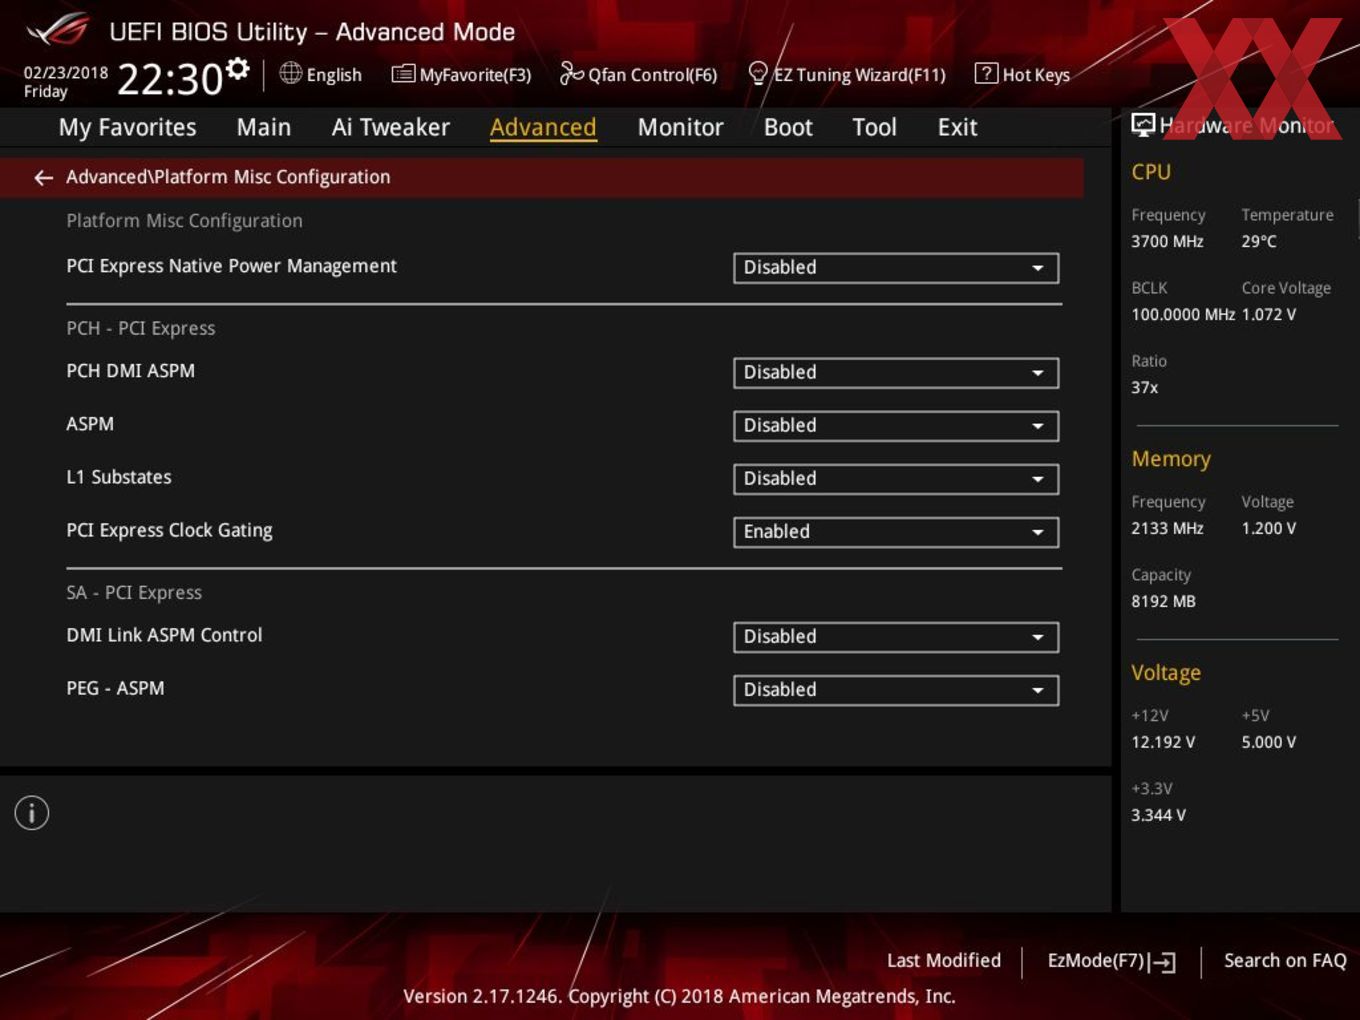Image resolution: width=1360 pixels, height=1020 pixels.
Task: Click the PCI Express Native Power Management label
Action: pyautogui.click(x=231, y=266)
